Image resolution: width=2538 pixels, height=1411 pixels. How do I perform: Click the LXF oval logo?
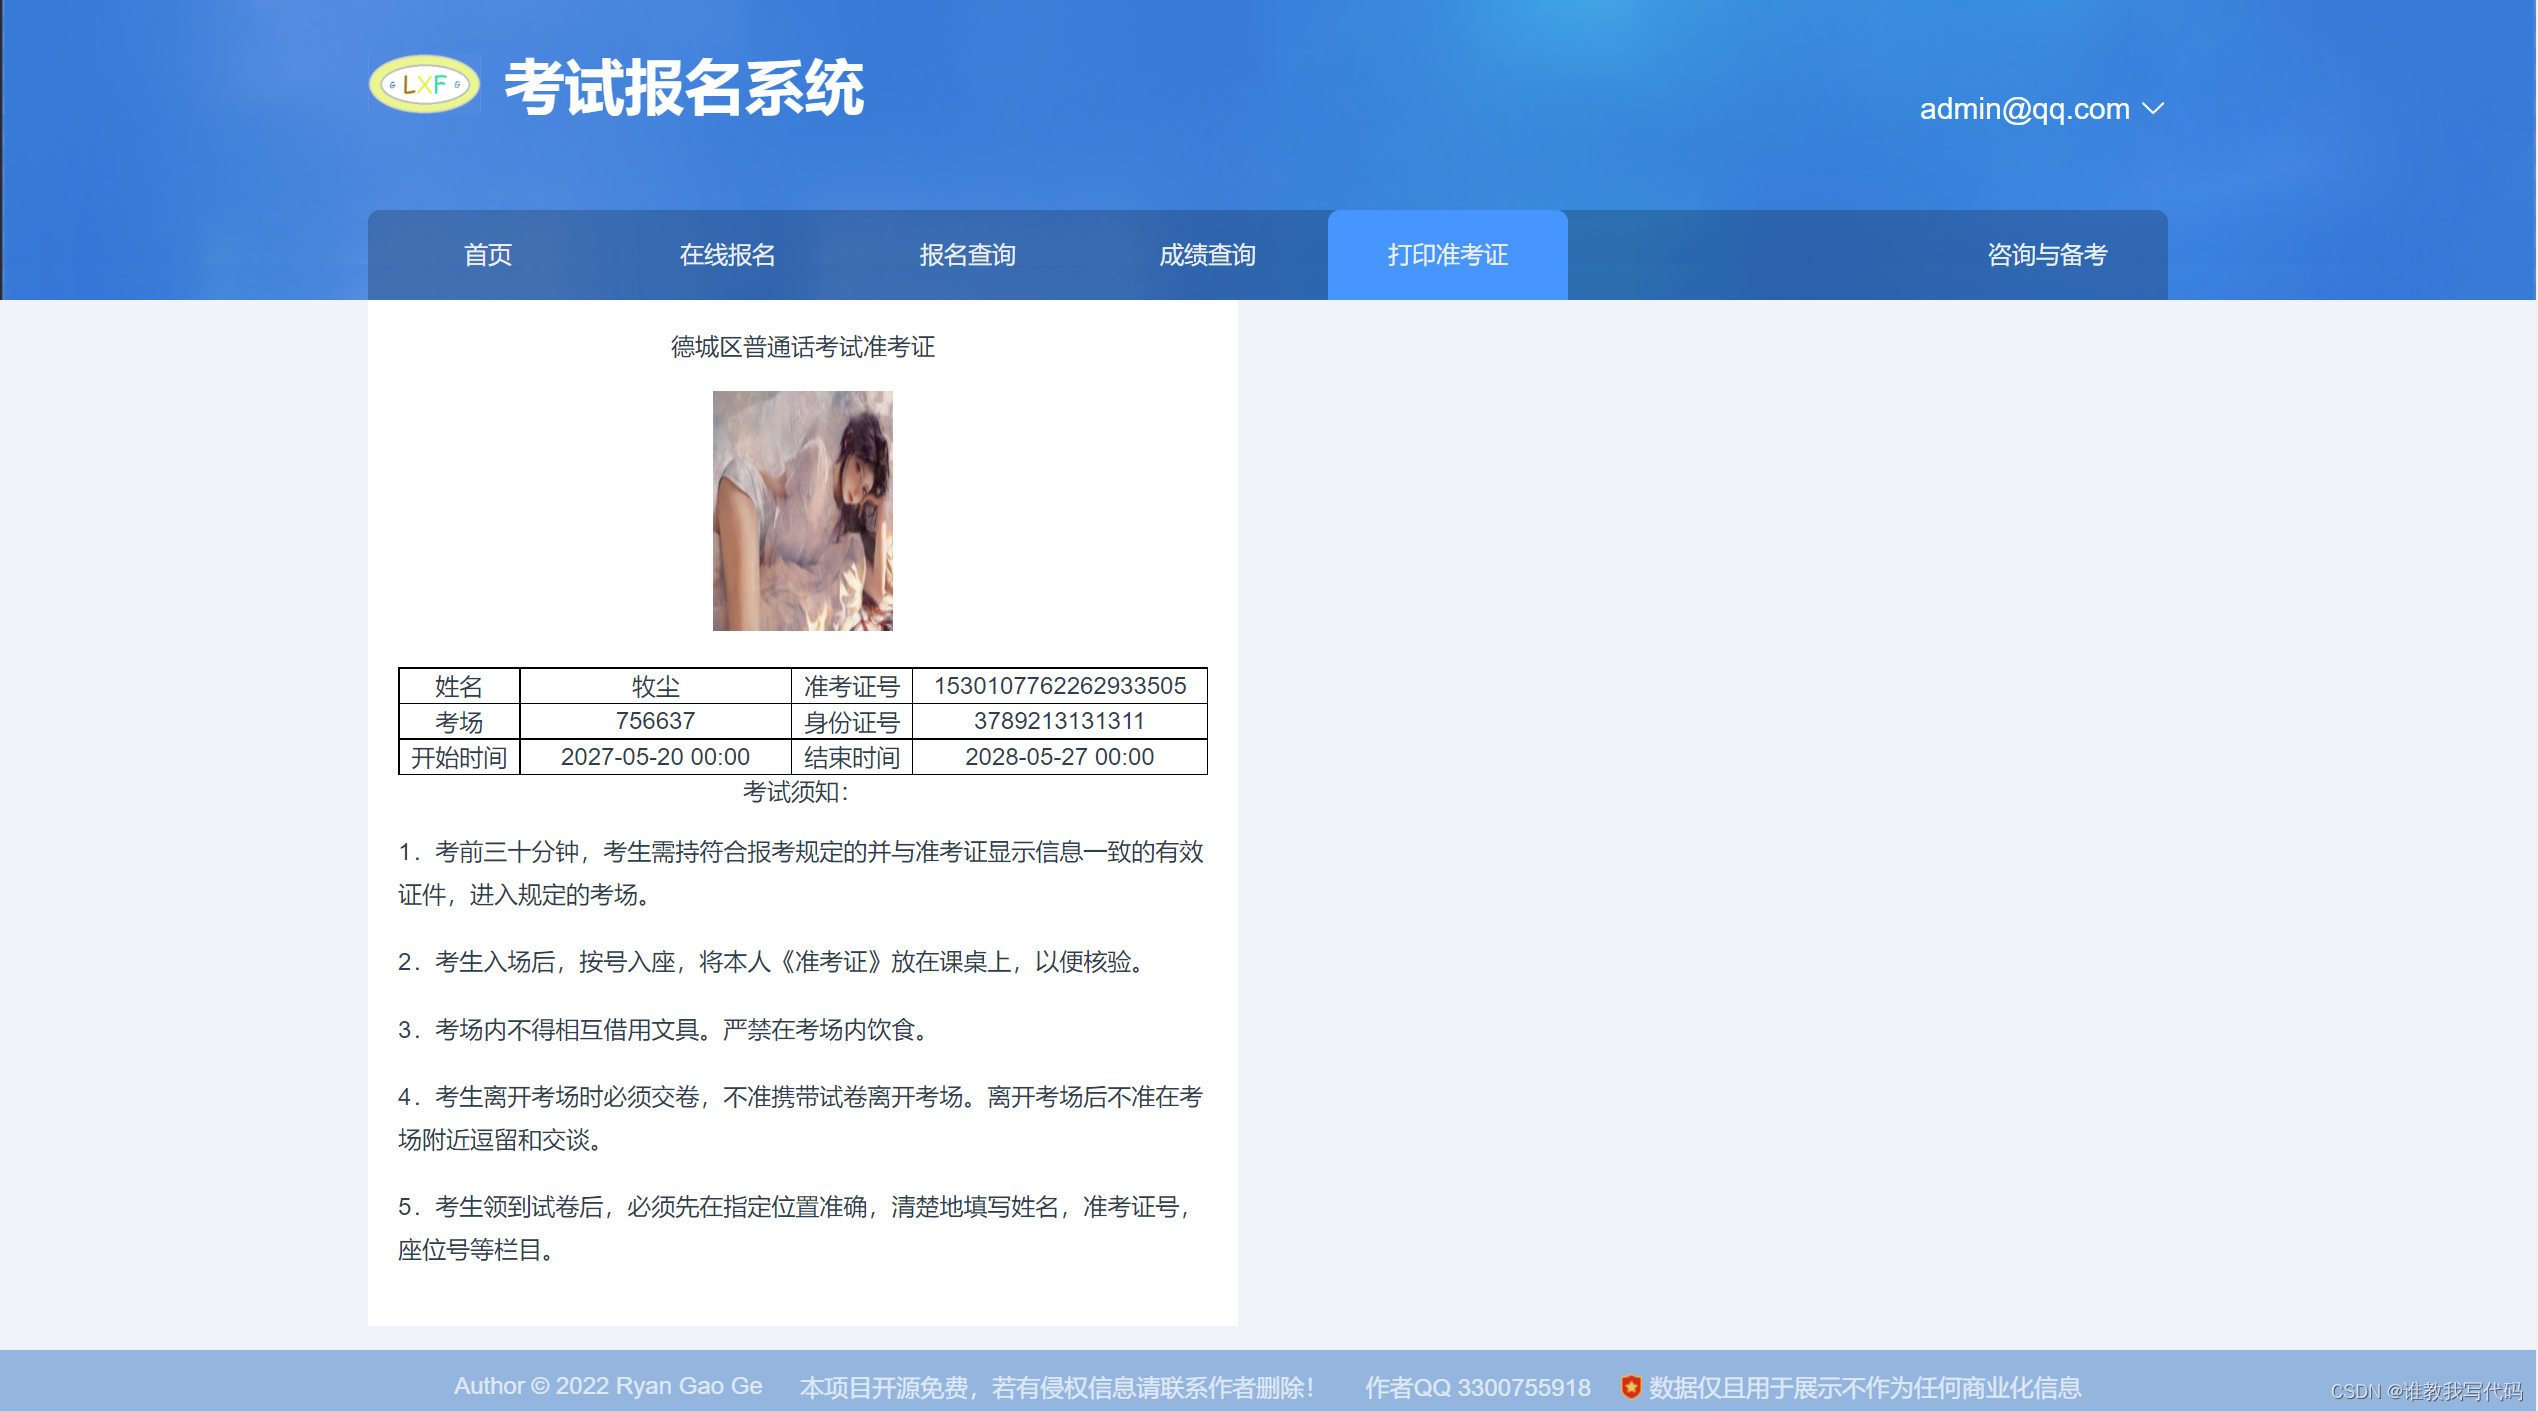(425, 85)
